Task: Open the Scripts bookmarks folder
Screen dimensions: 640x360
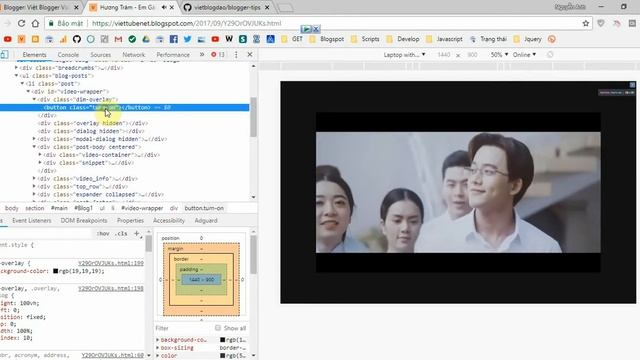Action: [x=365, y=39]
